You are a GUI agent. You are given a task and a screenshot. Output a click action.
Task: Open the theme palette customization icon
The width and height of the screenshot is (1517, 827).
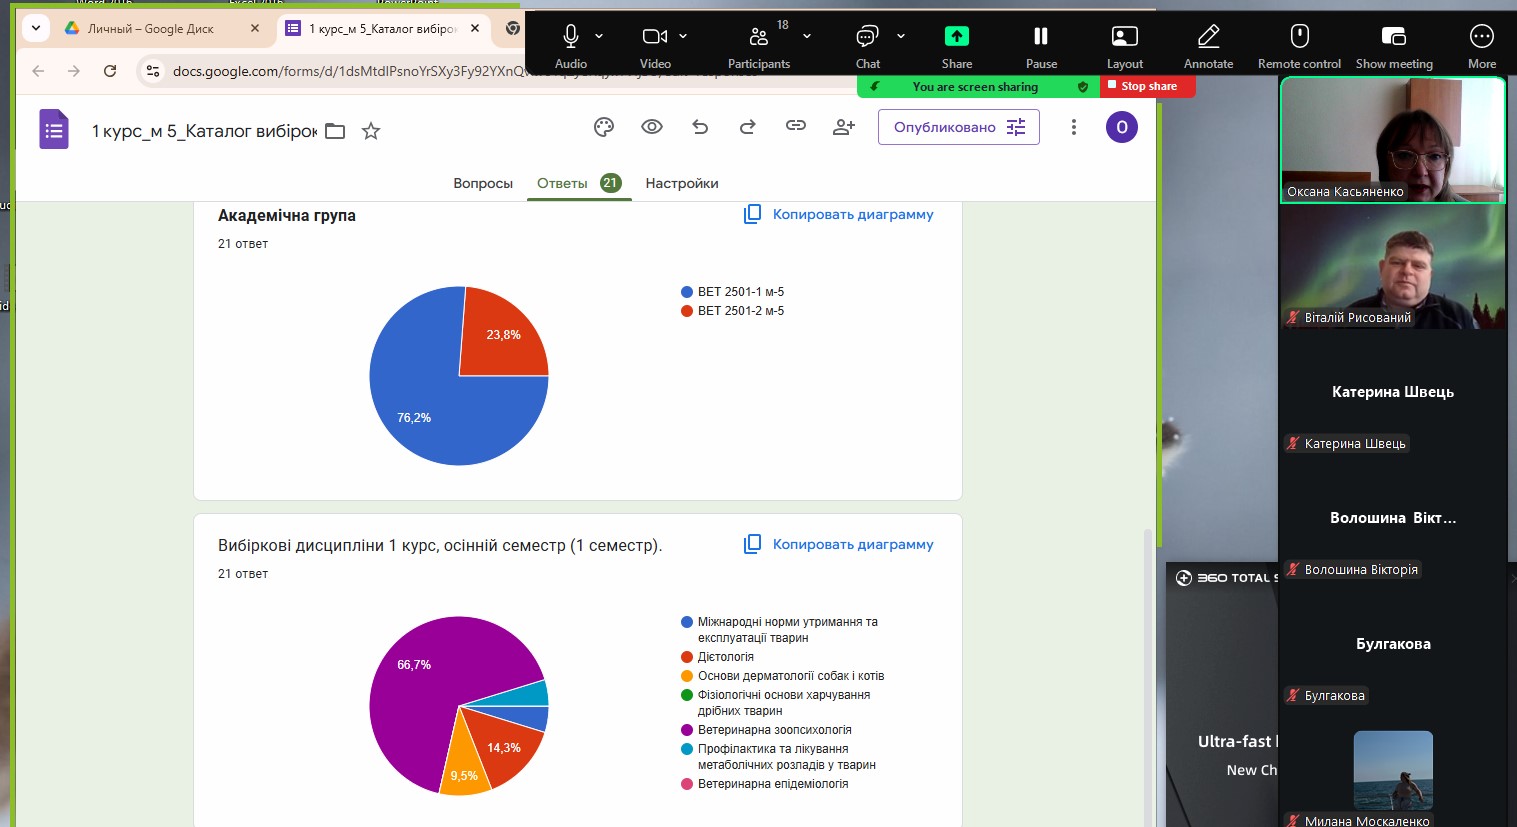point(604,127)
